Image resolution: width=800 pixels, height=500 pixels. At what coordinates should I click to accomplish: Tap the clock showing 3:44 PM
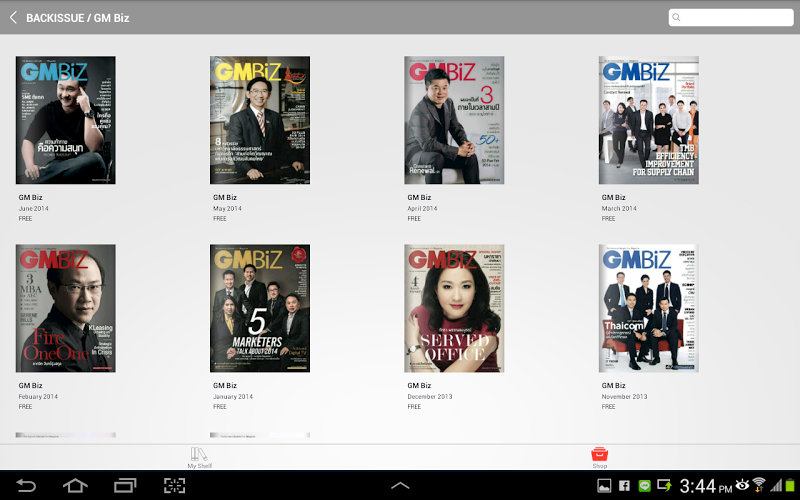[705, 486]
